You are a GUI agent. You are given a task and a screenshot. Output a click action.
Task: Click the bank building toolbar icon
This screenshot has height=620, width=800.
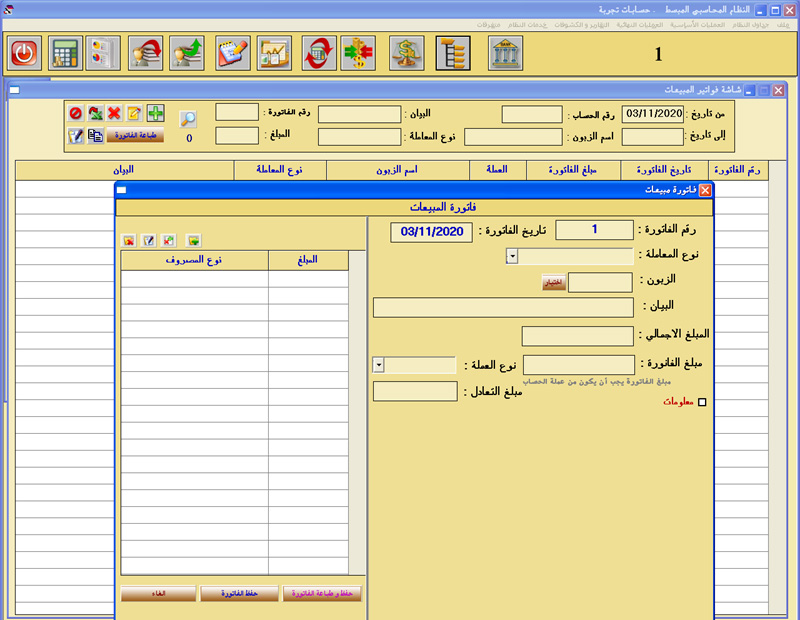click(x=505, y=53)
